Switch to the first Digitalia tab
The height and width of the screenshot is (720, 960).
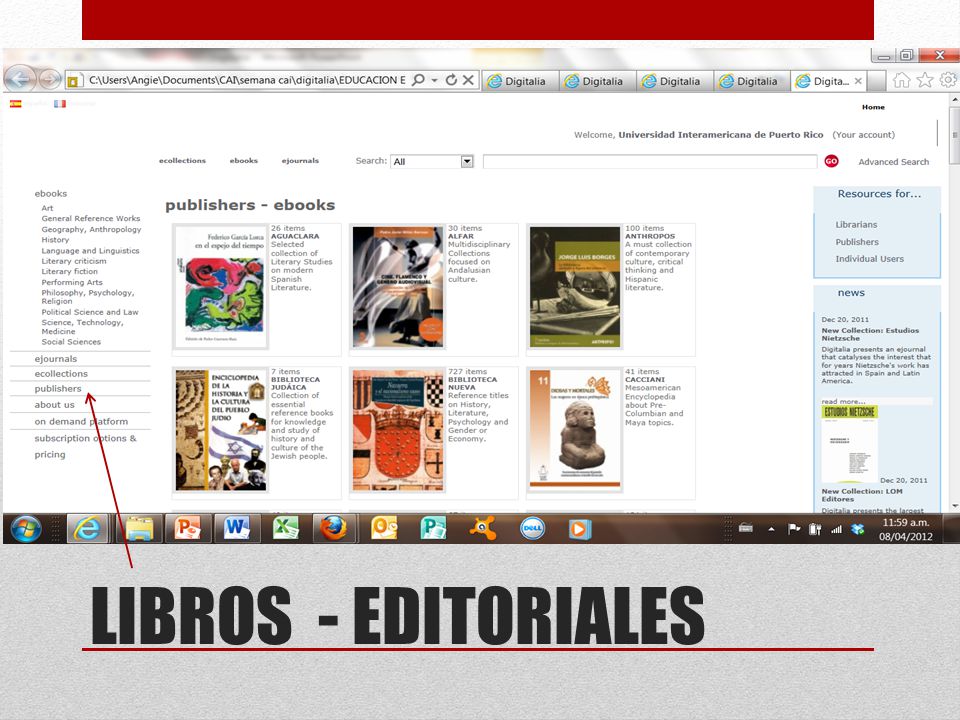pyautogui.click(x=520, y=81)
